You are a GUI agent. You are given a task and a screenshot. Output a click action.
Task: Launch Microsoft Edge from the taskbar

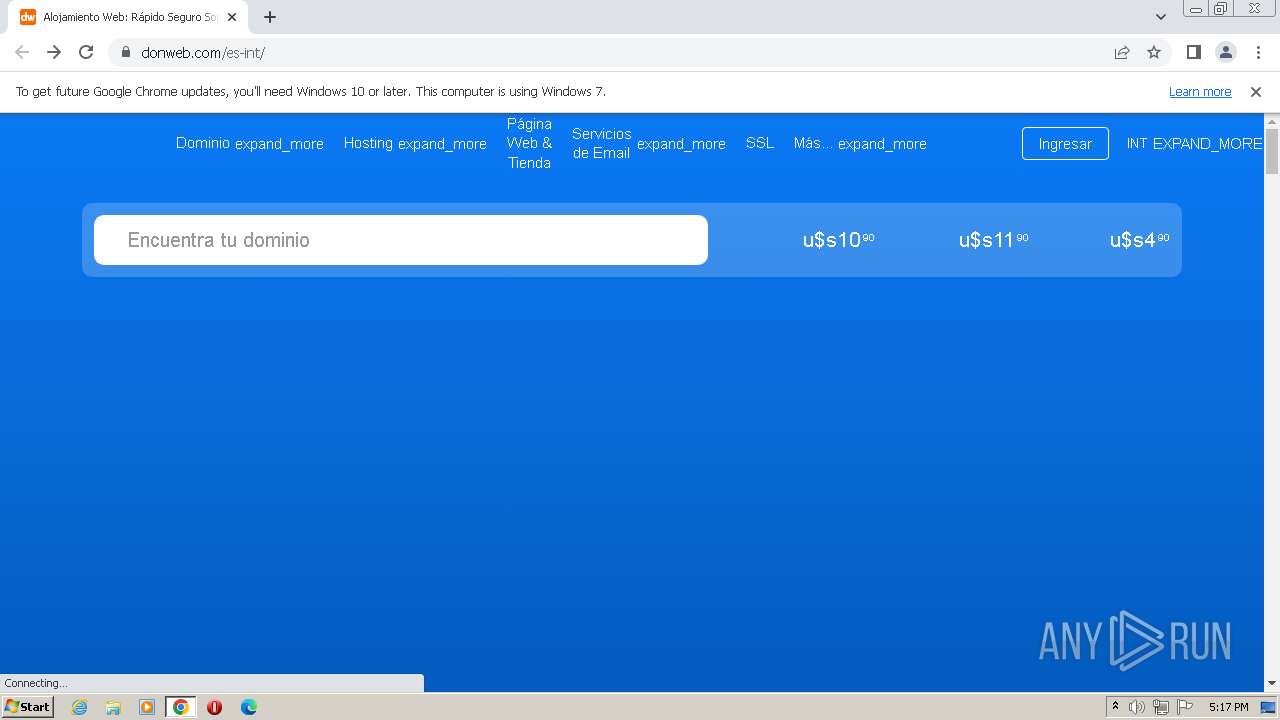(x=248, y=707)
